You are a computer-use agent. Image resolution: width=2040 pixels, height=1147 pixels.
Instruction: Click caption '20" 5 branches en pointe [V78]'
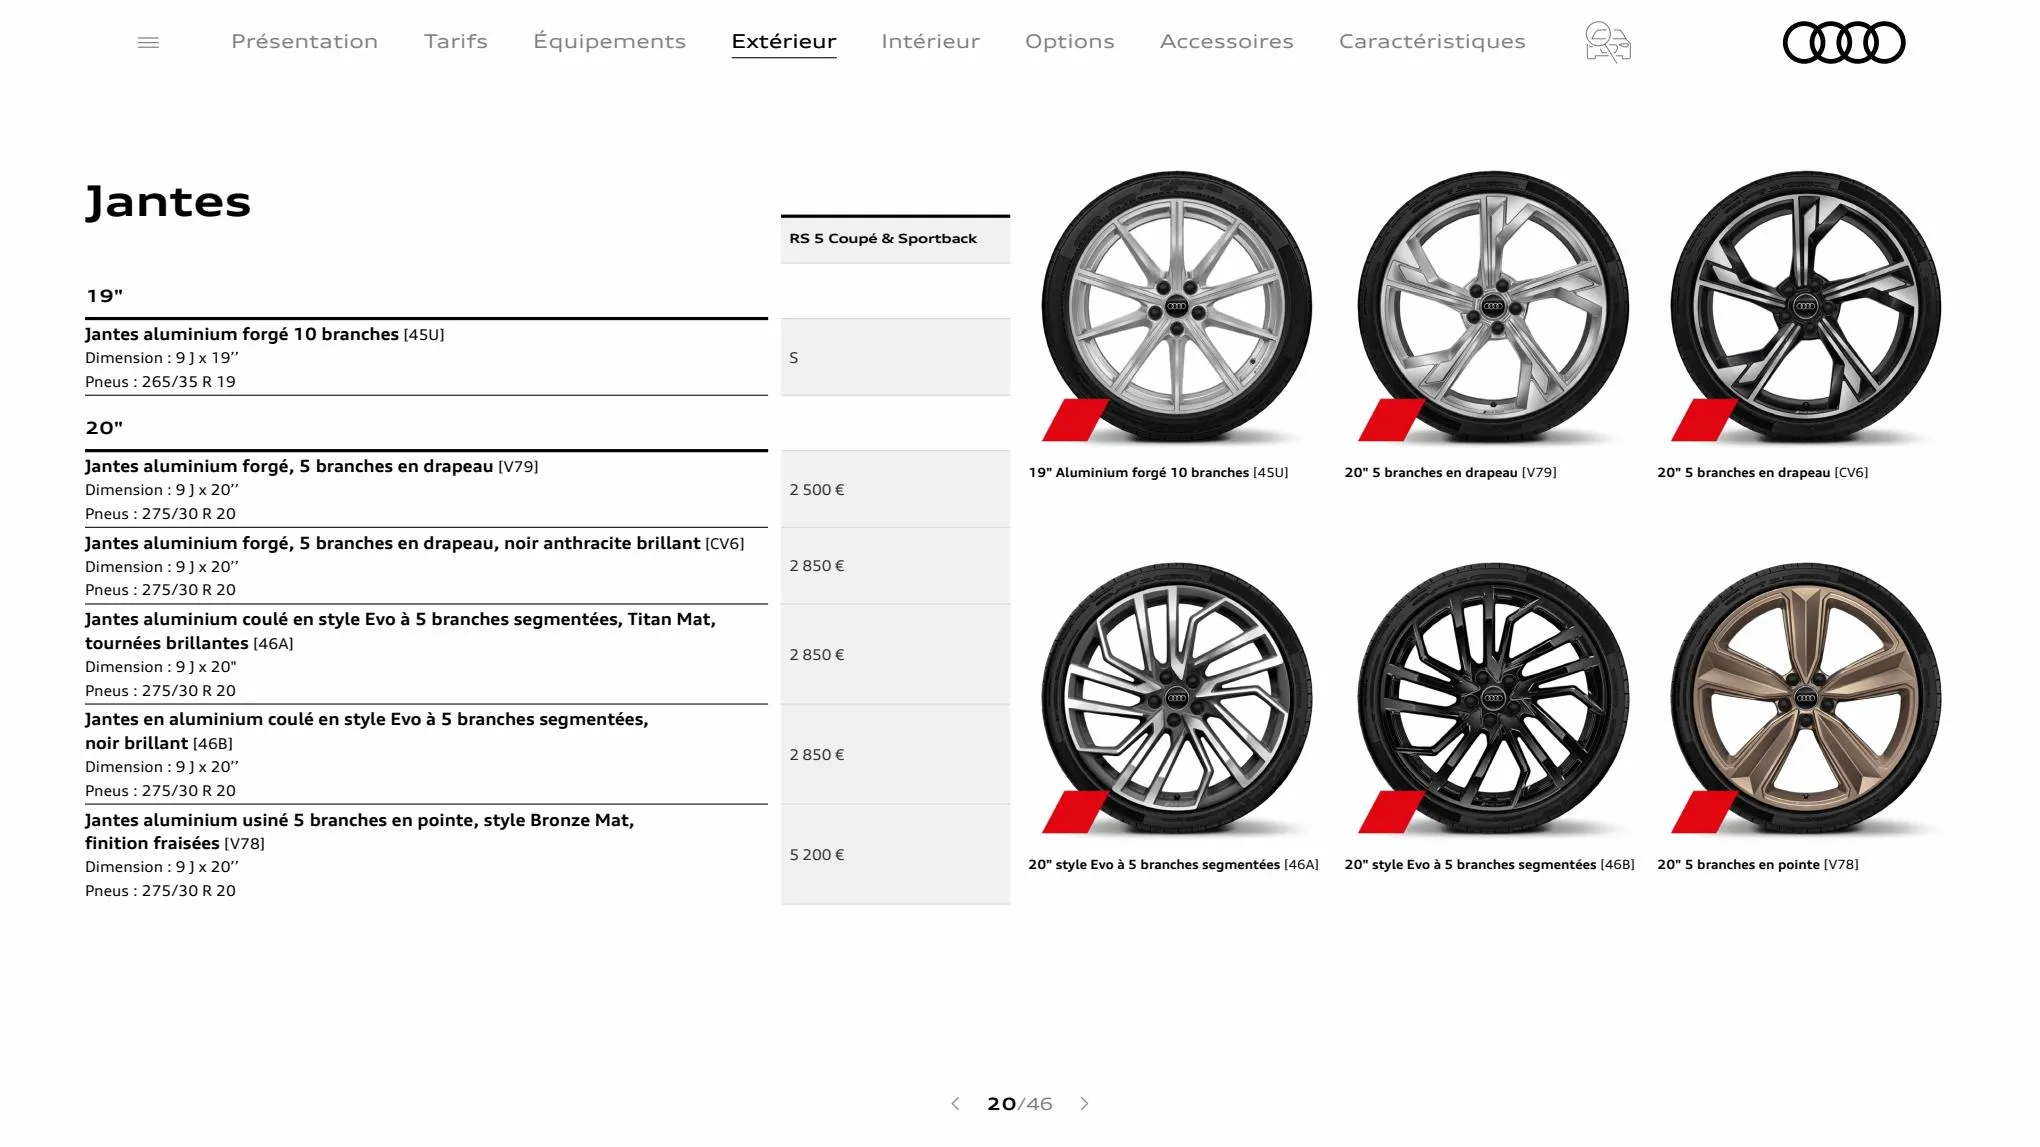point(1757,864)
